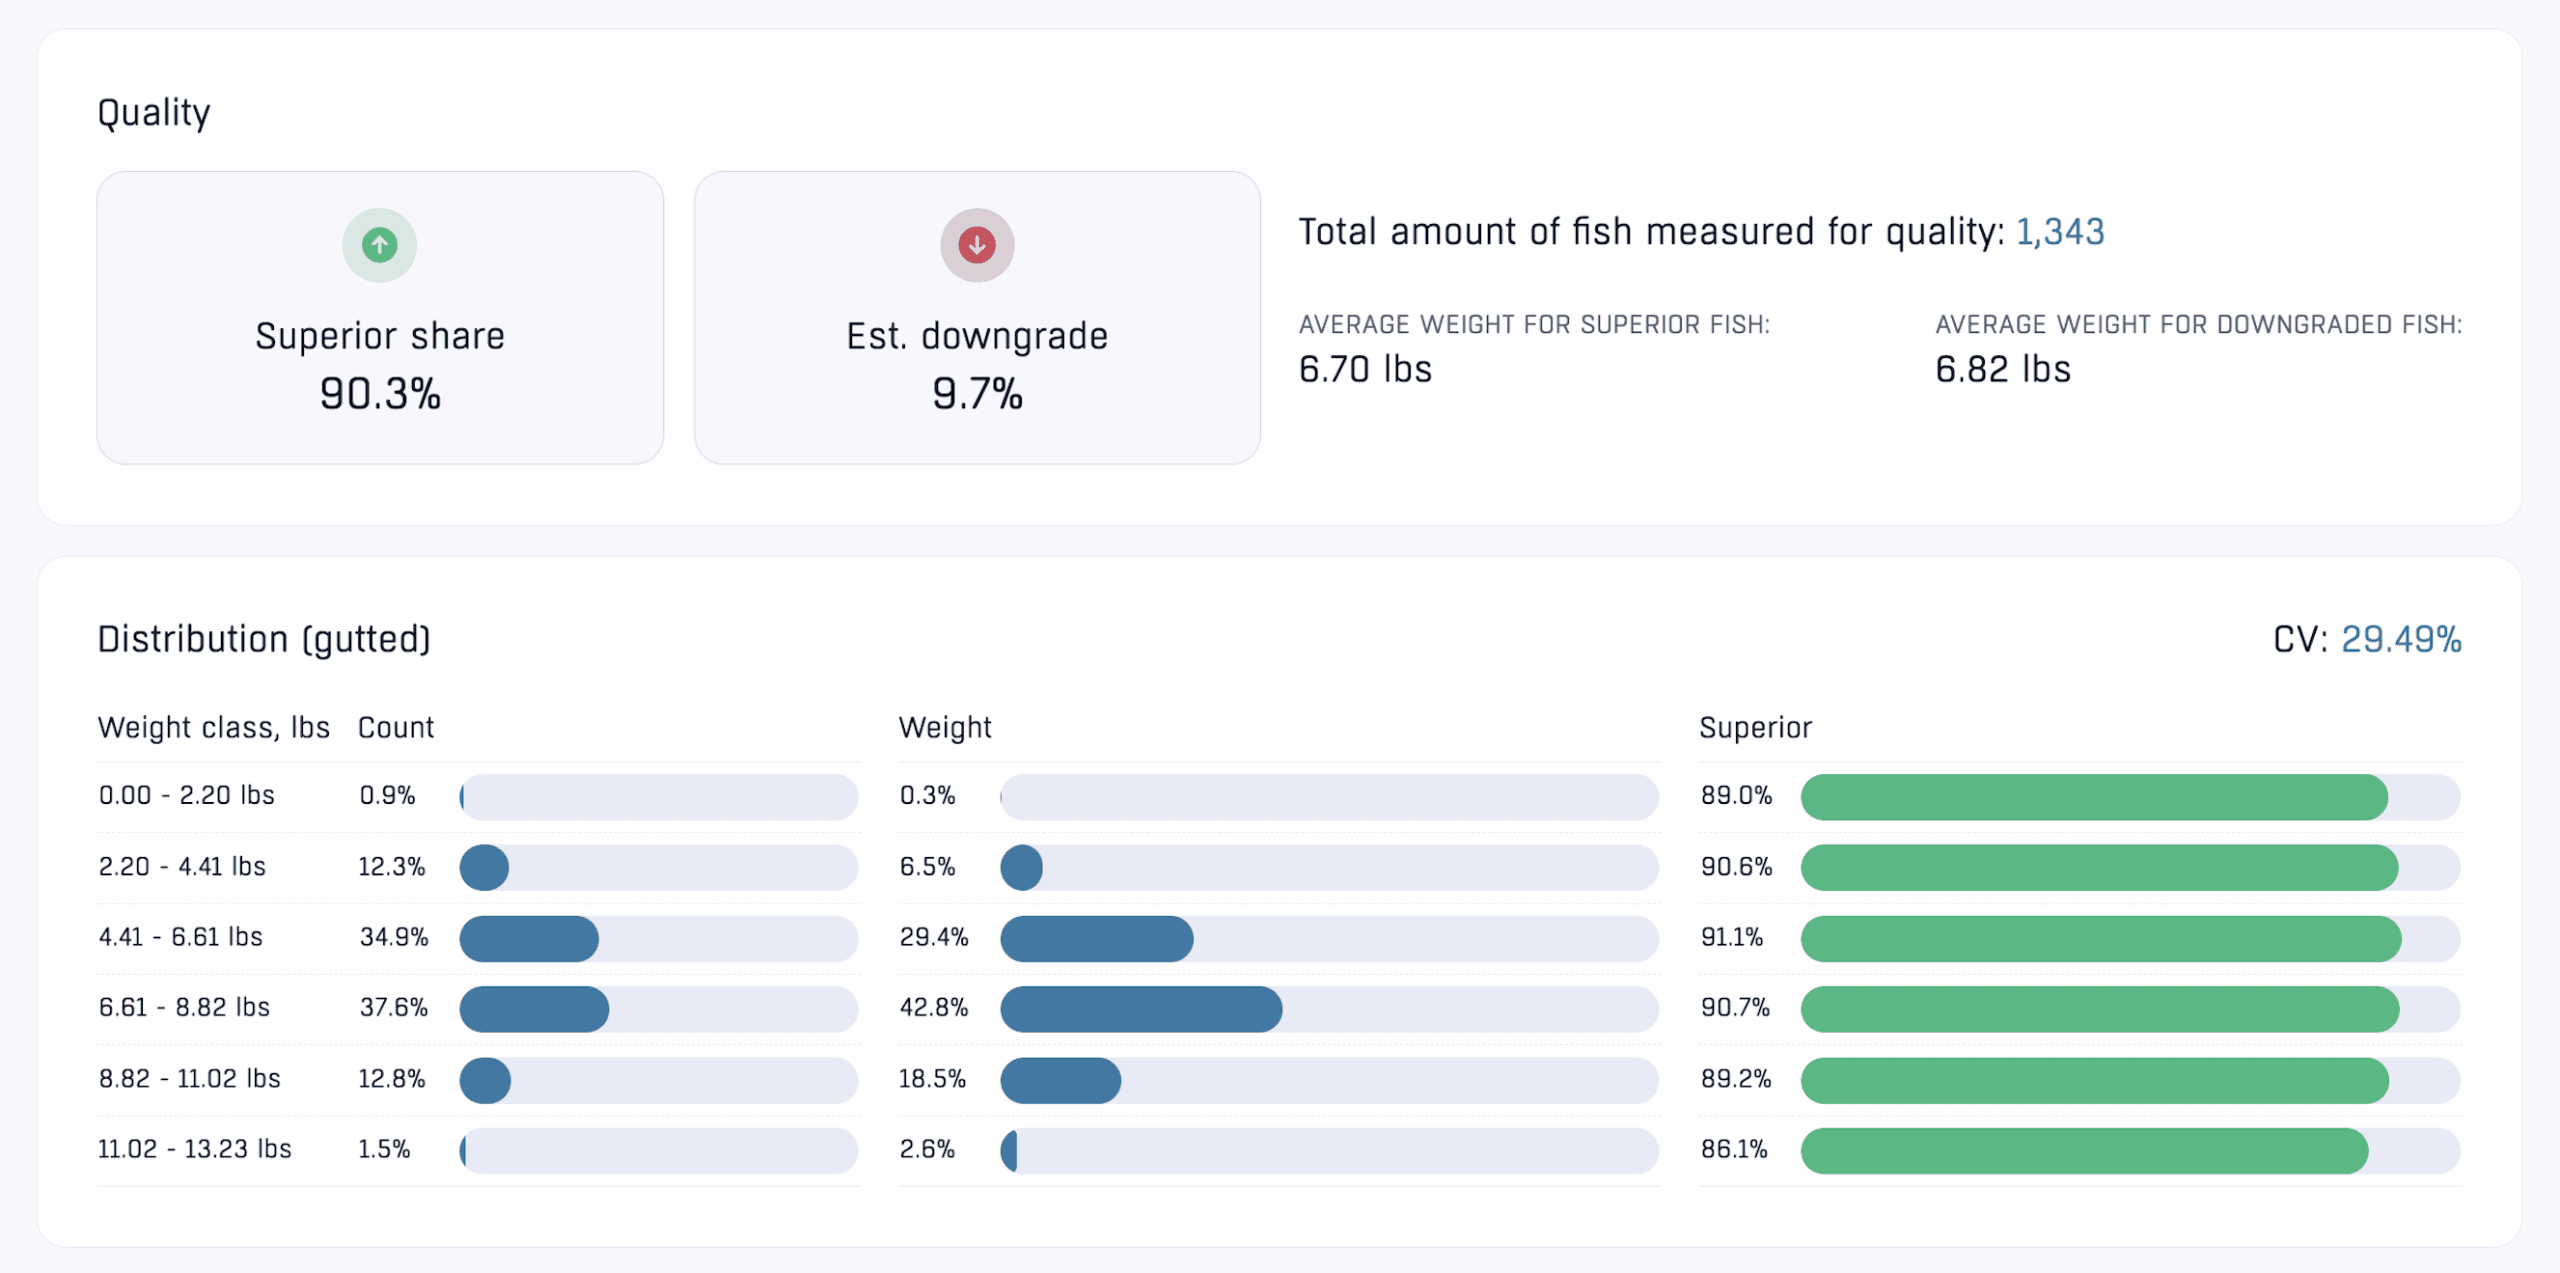Click the Weight class, lbs column header
The height and width of the screenshot is (1273, 2560).
tap(213, 727)
